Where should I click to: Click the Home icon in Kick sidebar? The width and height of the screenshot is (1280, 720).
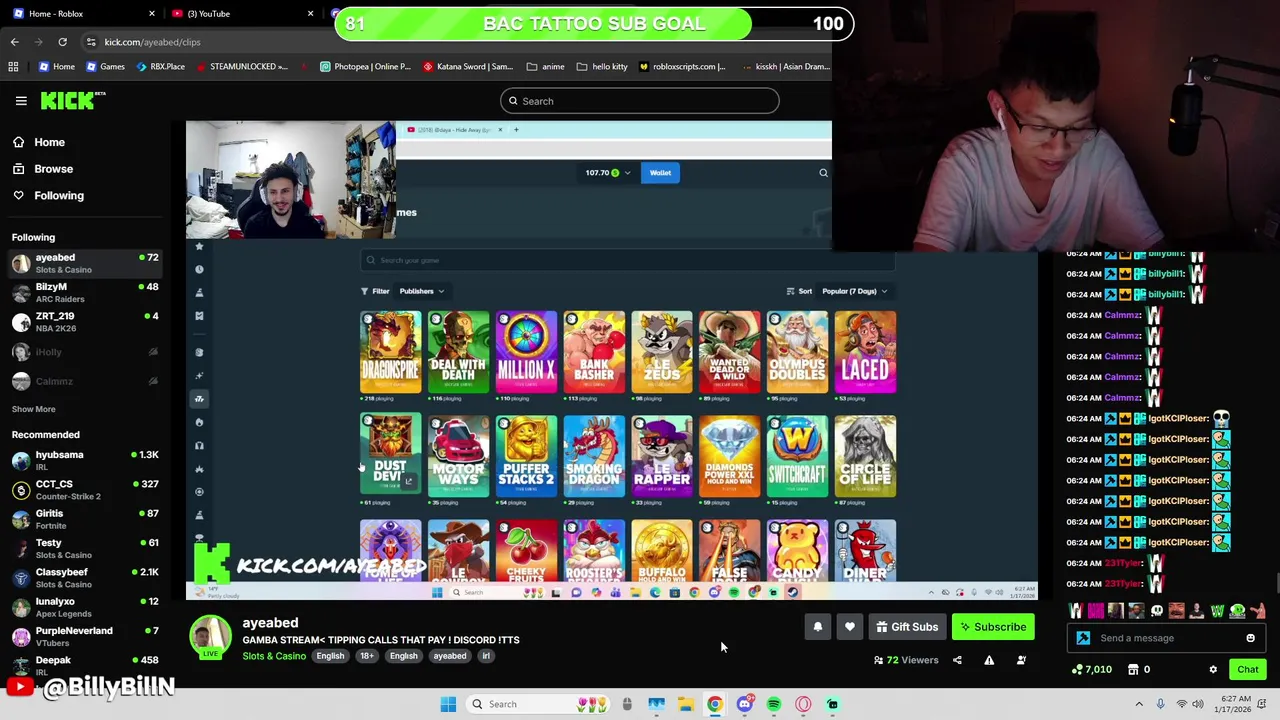pos(18,143)
